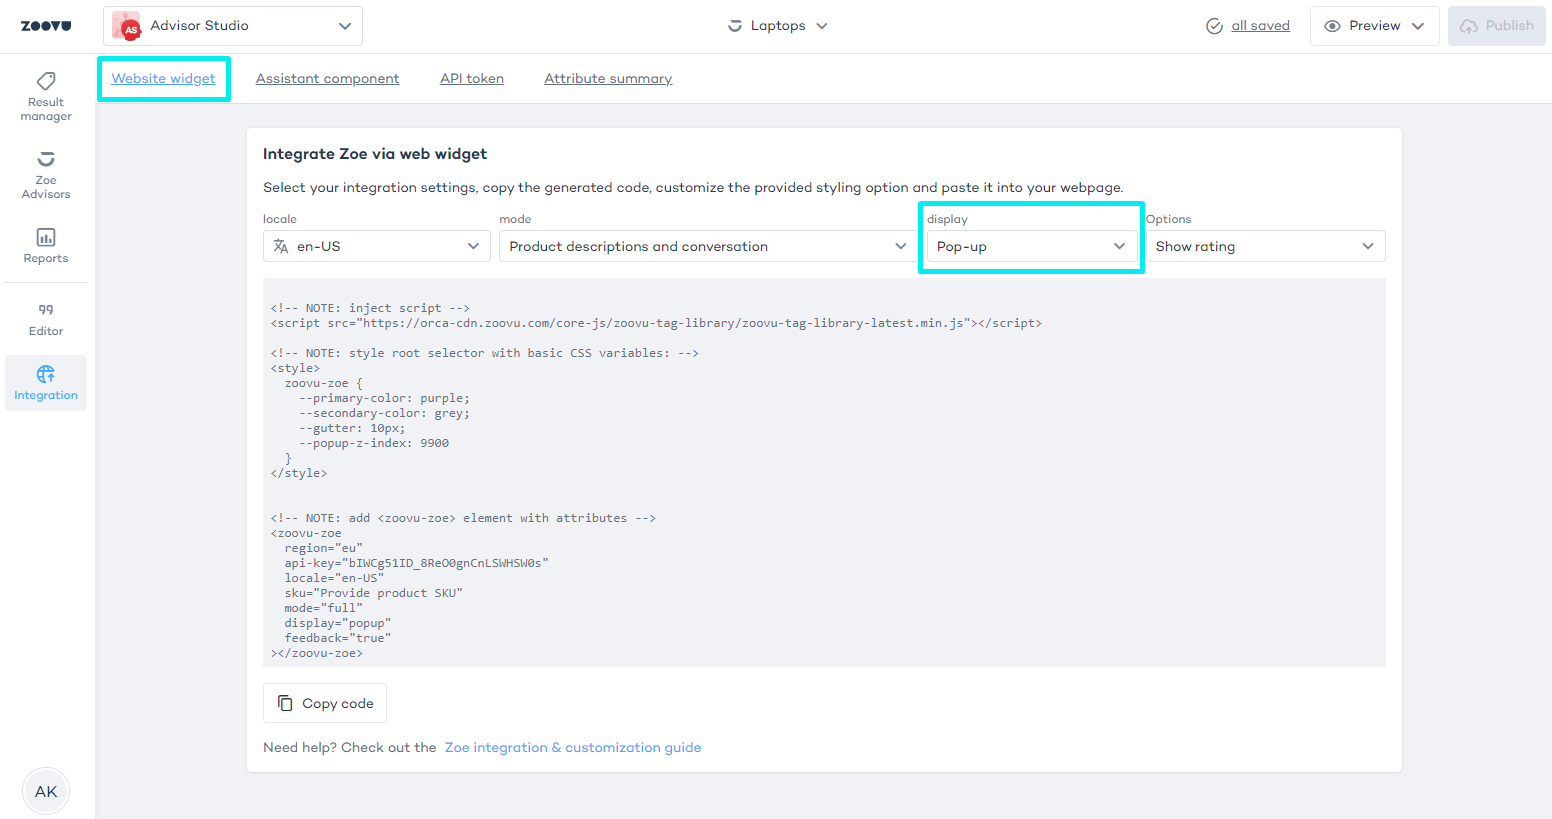Click the Preview button
1552x819 pixels.
tap(1373, 26)
